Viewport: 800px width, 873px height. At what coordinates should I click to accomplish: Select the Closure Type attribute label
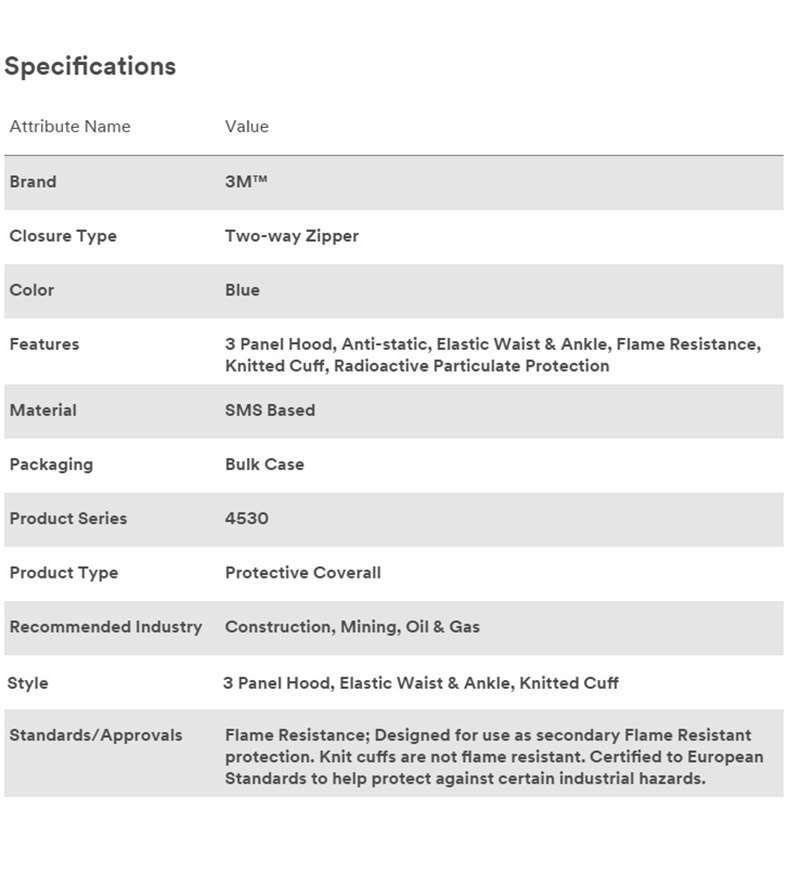63,236
